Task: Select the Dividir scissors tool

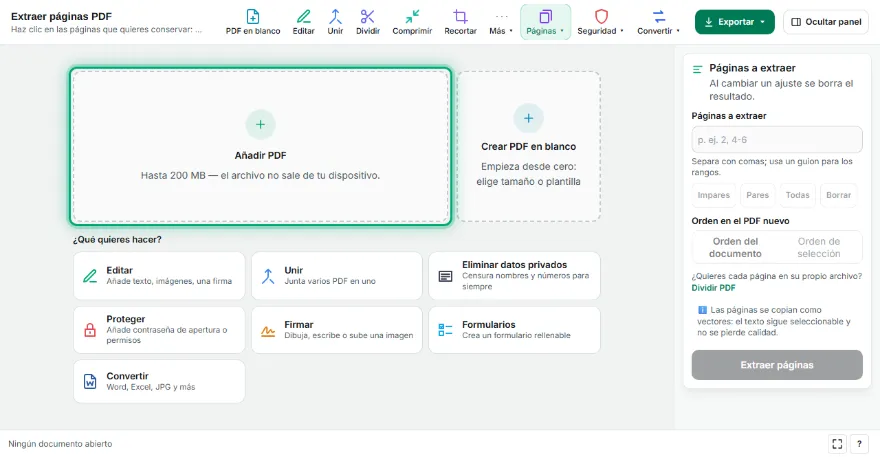Action: click(x=368, y=22)
